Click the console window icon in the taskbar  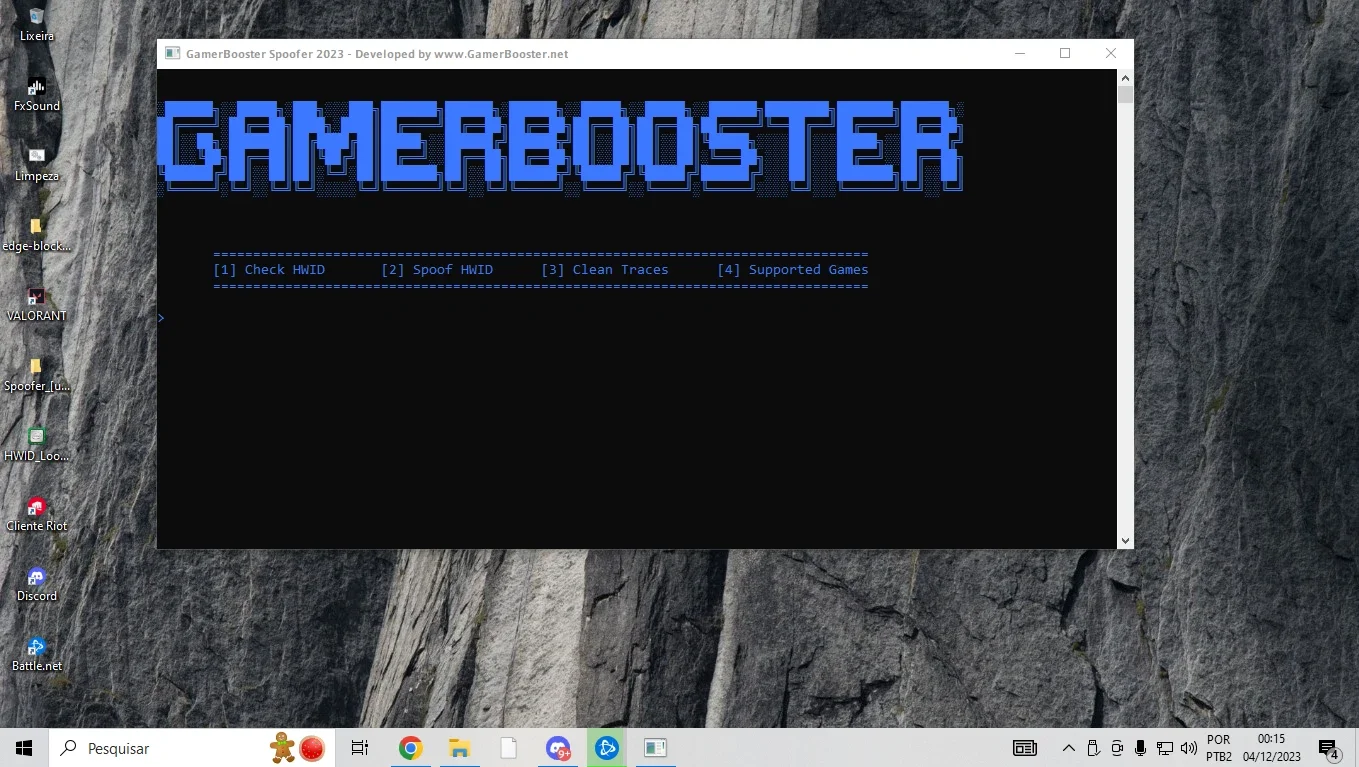click(655, 748)
